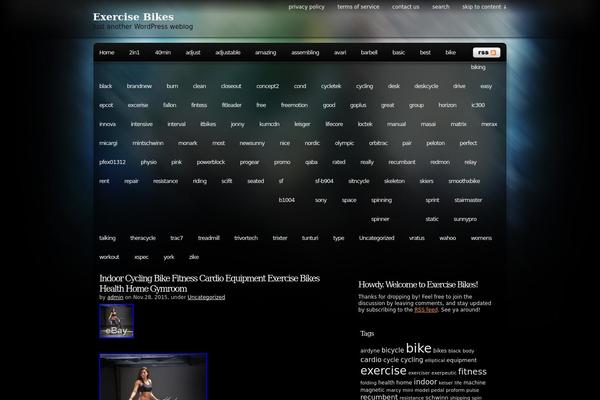
Task: Click the Exercise Bikes site title
Action: click(x=133, y=17)
